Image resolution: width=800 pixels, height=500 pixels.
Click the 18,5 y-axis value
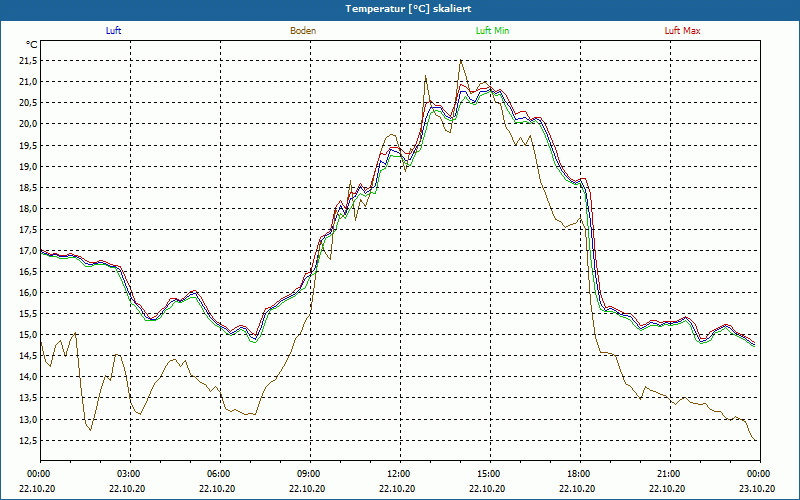pos(28,187)
